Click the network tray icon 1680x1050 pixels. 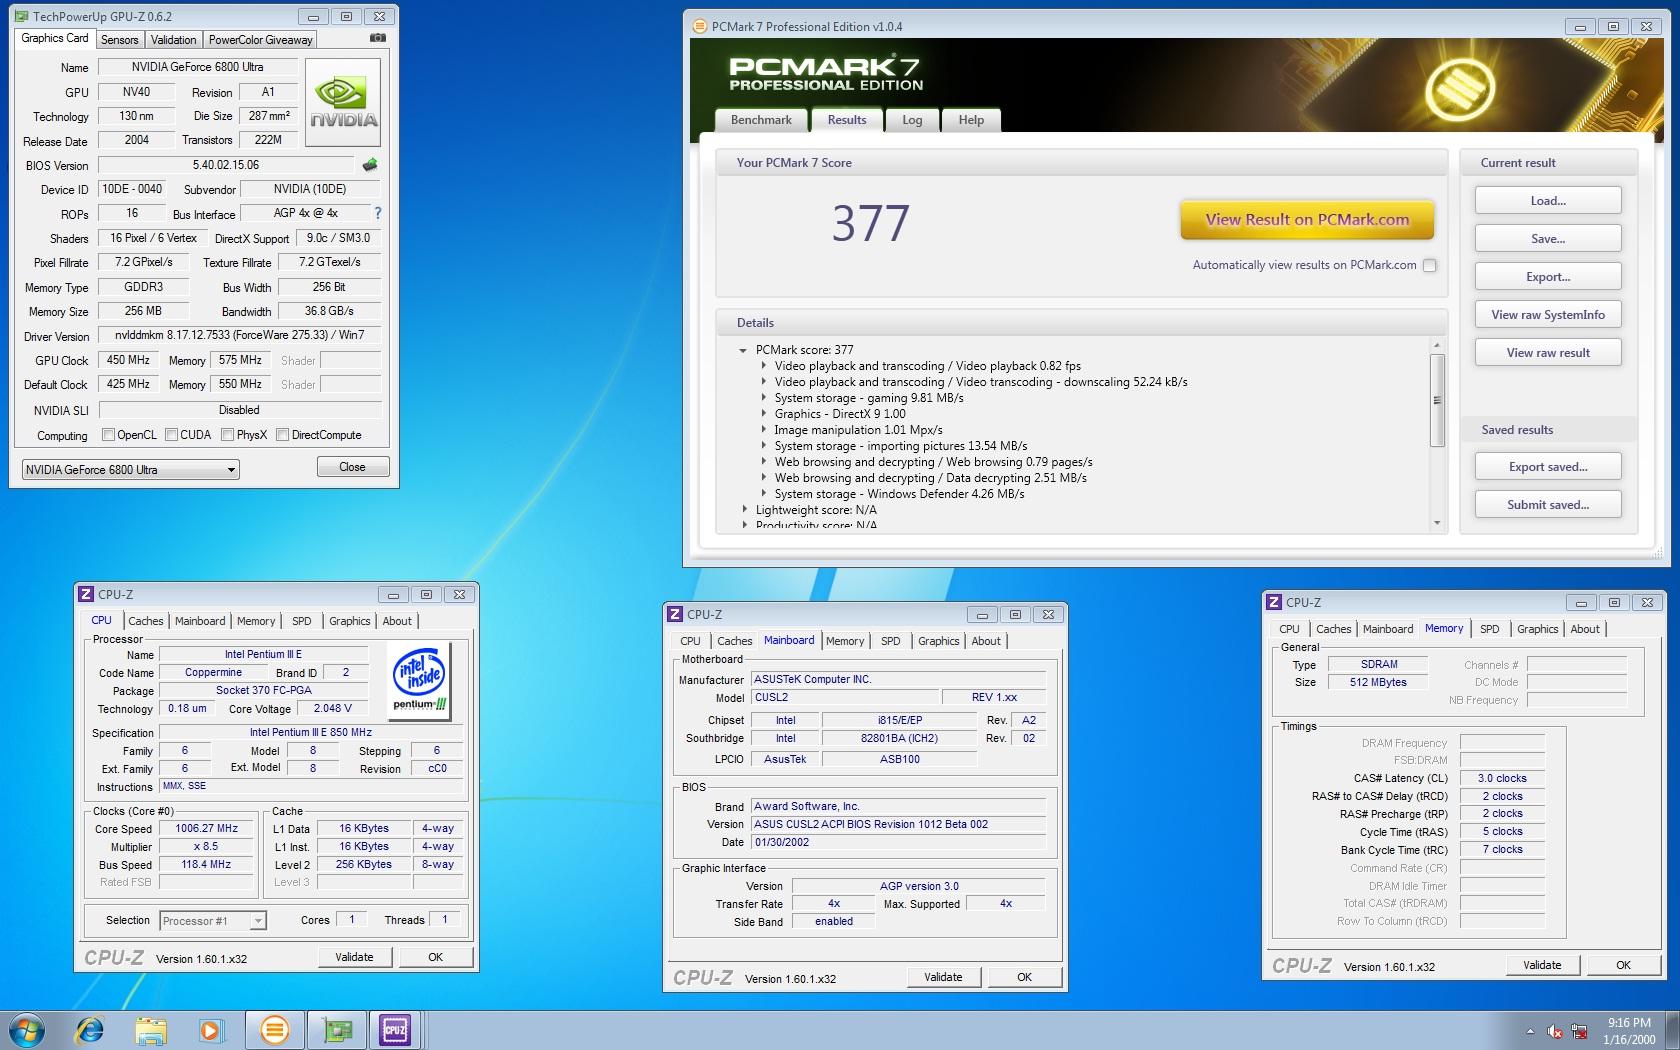pyautogui.click(x=1580, y=1031)
